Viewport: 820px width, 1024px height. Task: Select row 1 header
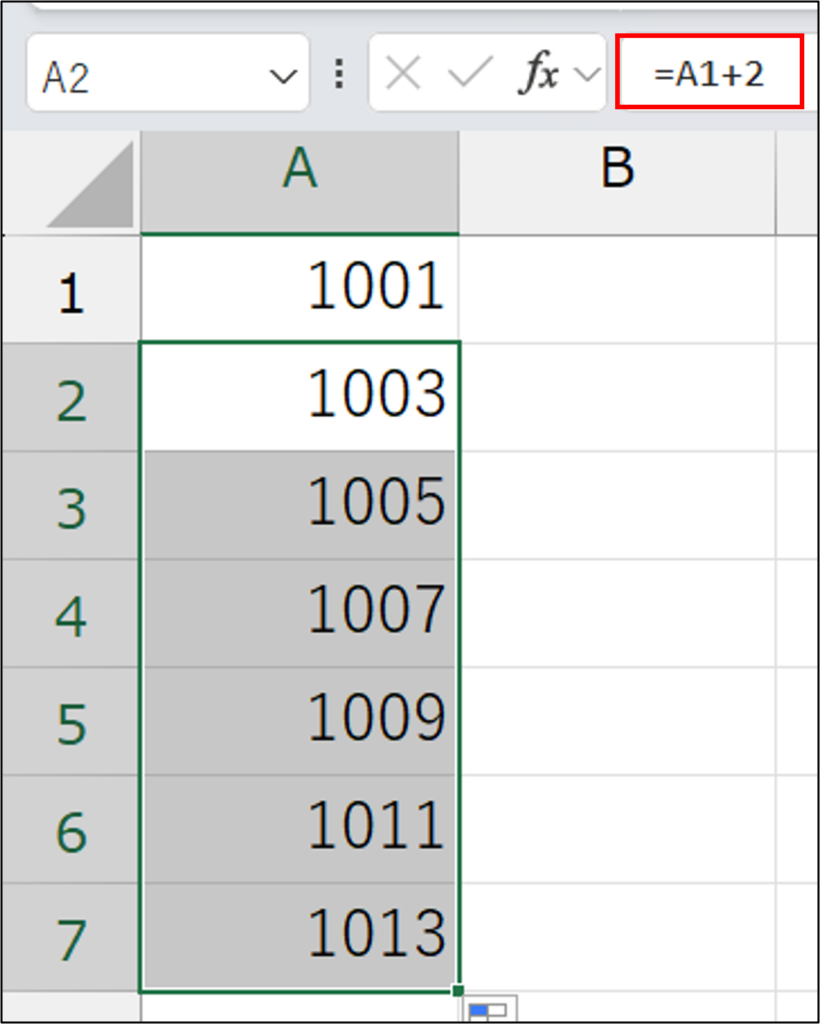70,292
